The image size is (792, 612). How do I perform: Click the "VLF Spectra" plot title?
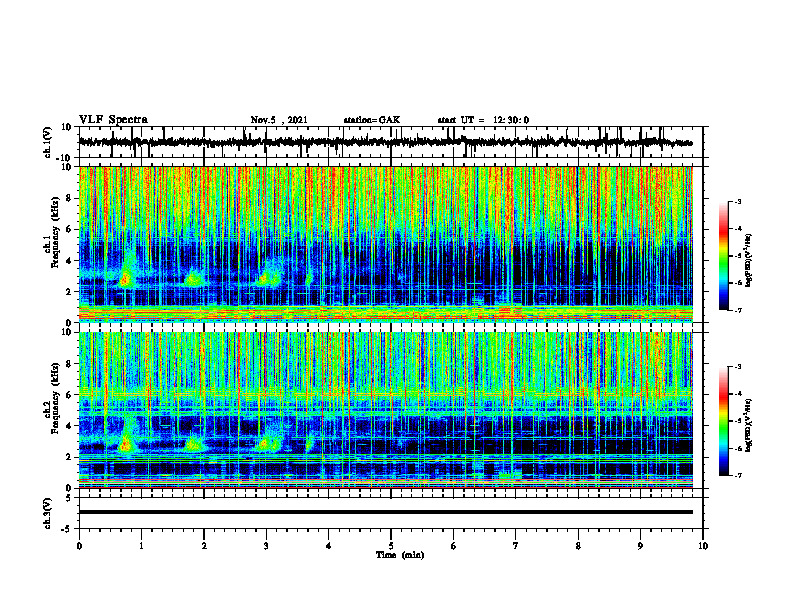click(113, 120)
